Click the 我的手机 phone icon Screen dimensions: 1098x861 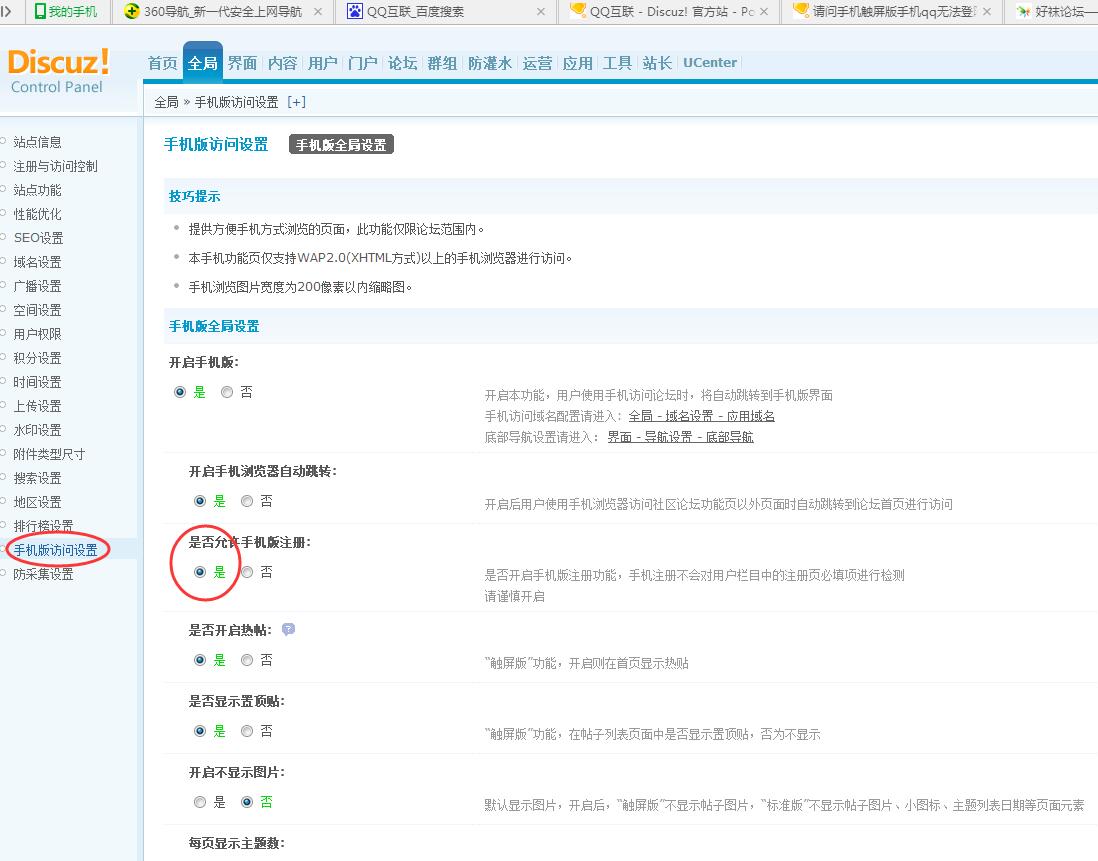[40, 12]
